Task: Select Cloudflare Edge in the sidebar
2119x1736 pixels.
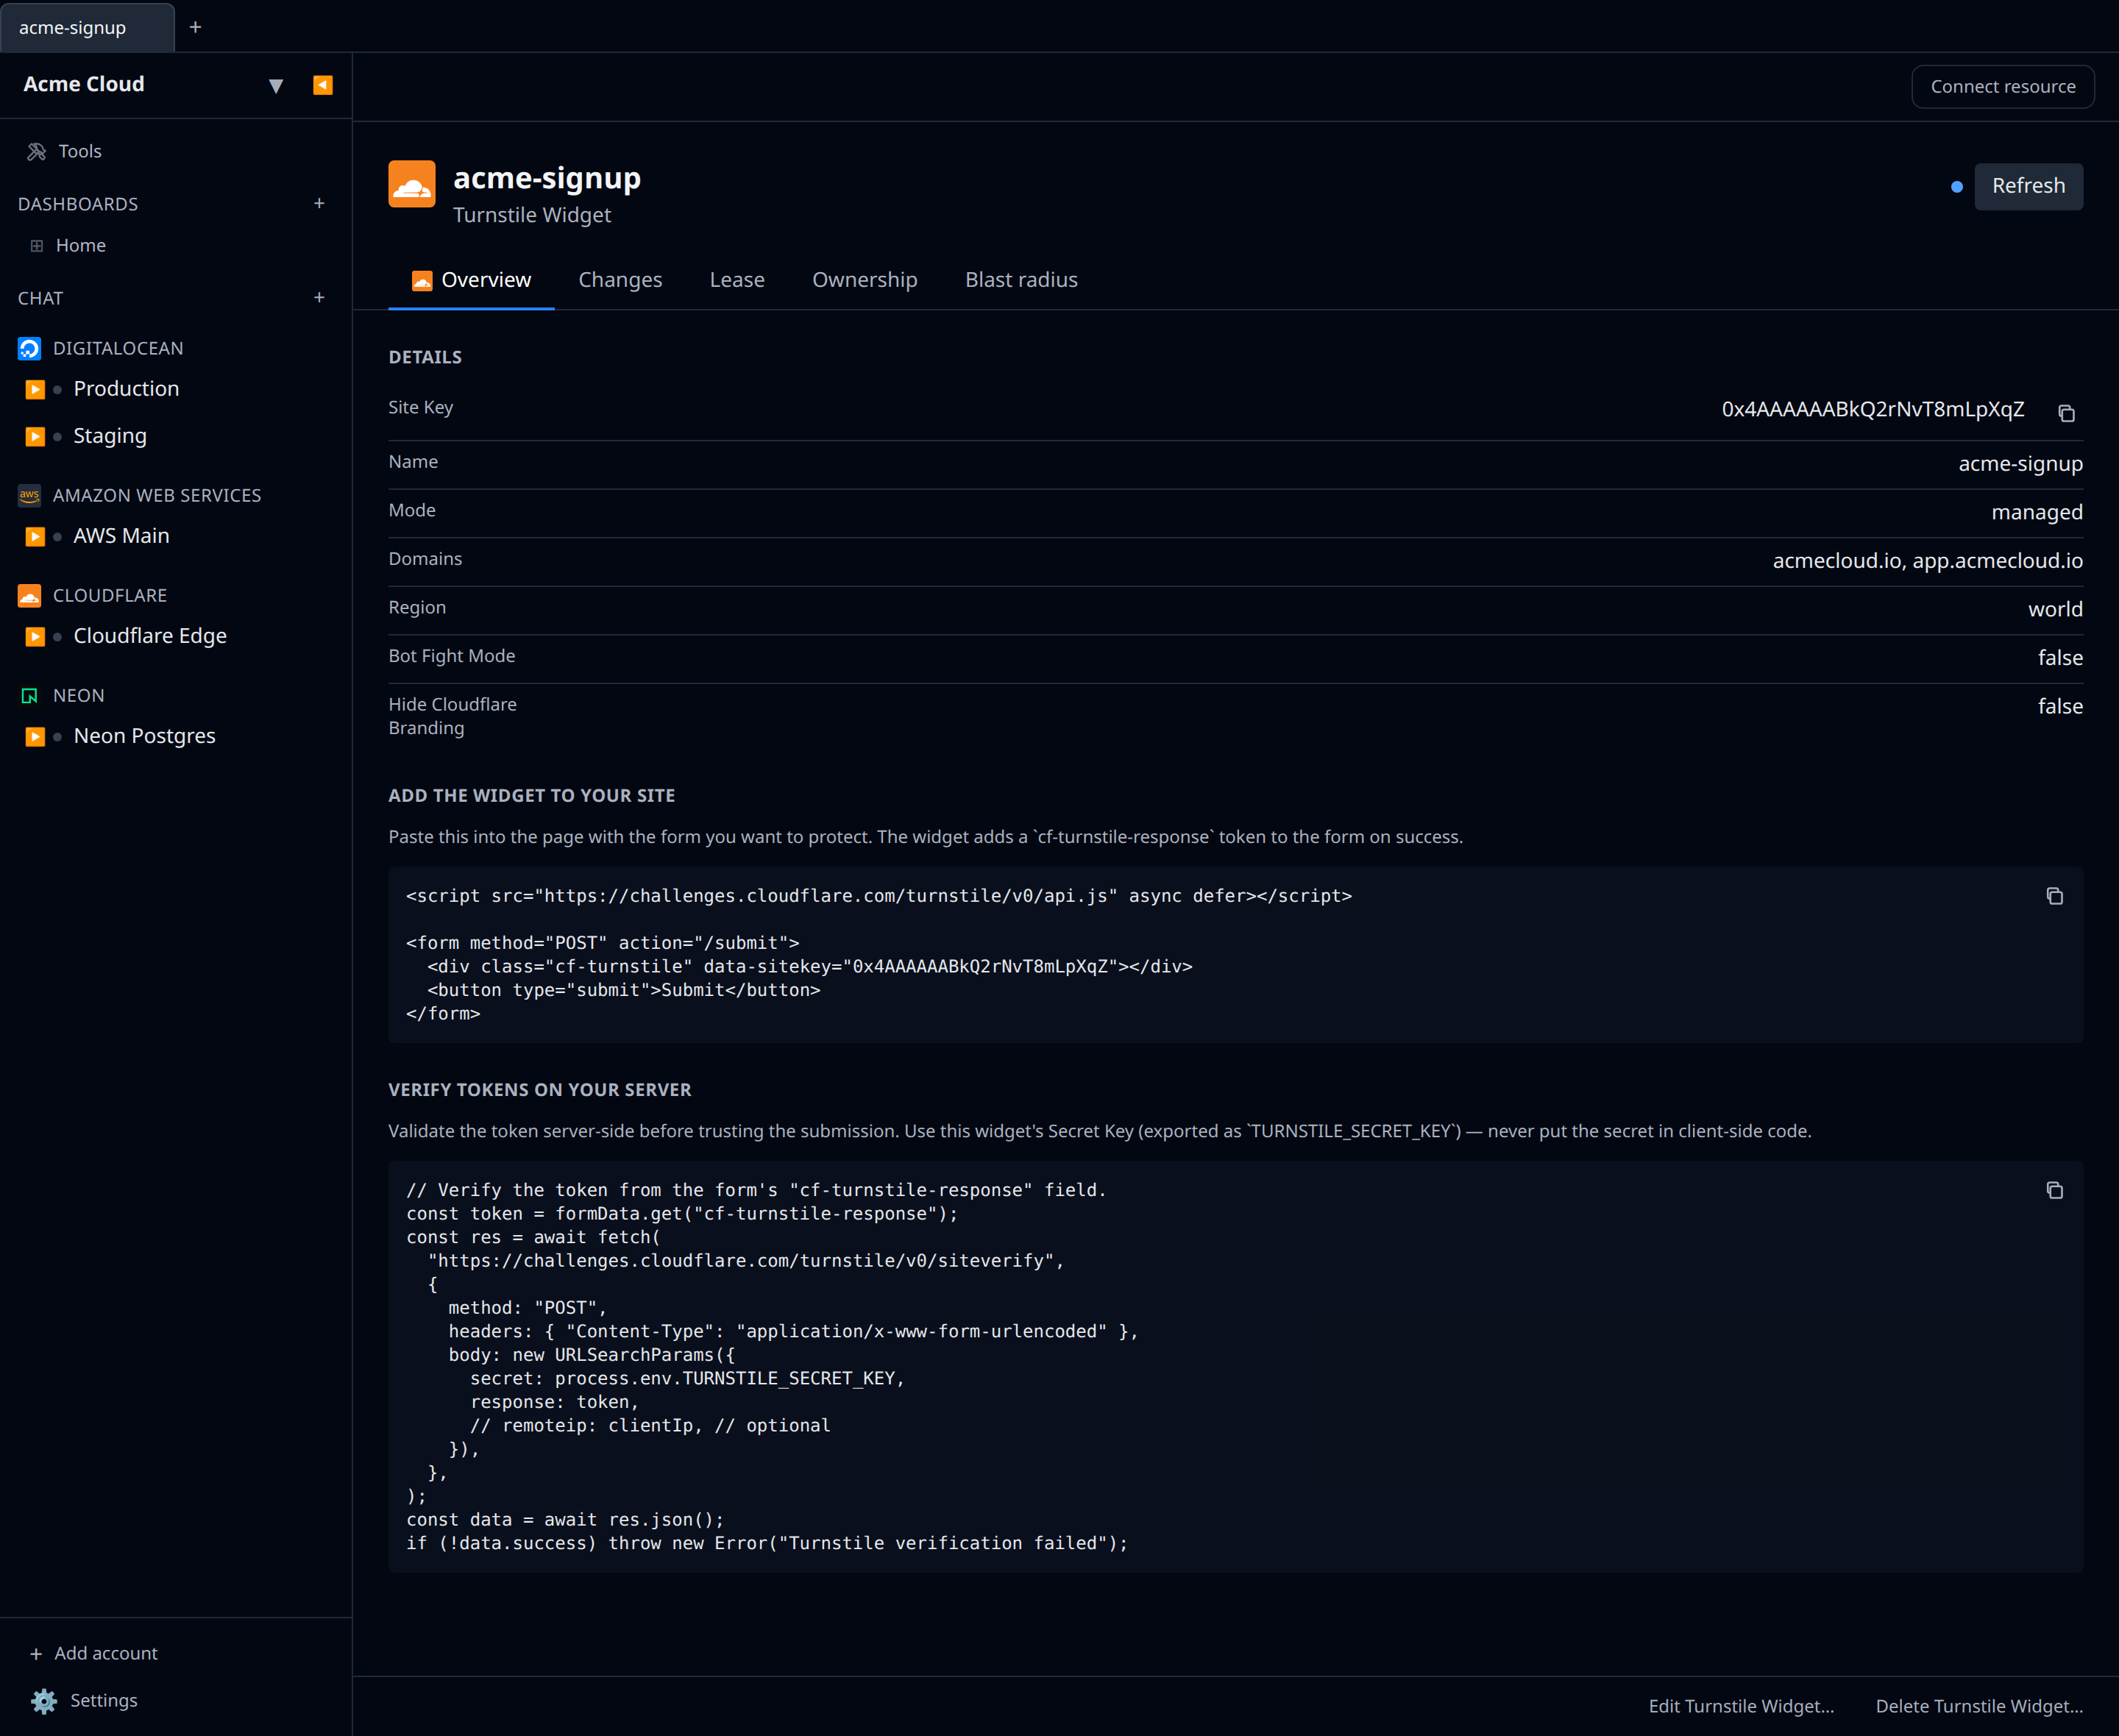Action: click(x=150, y=636)
